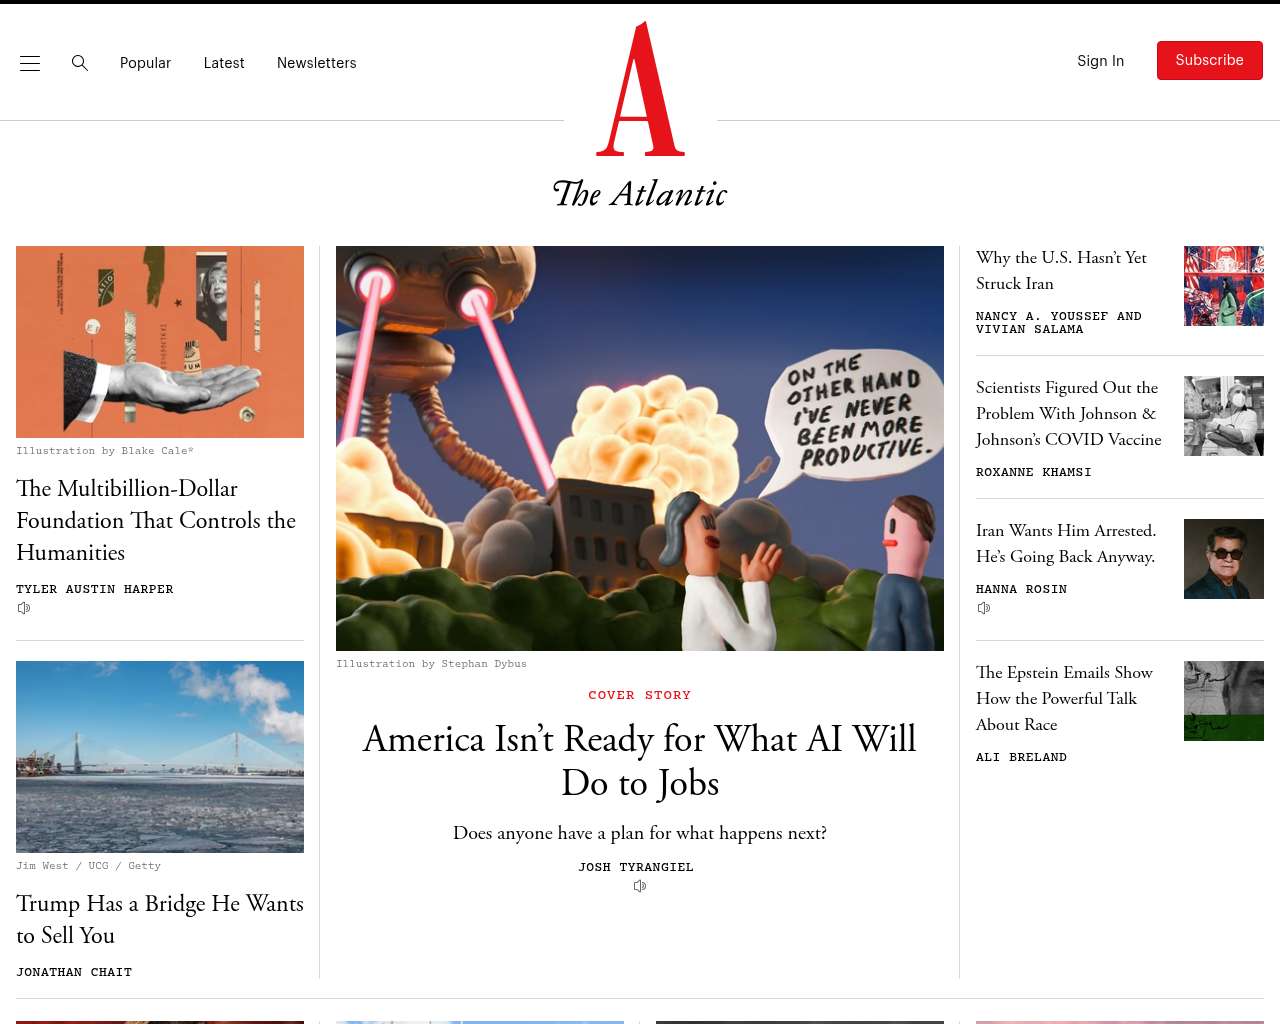Open author page for Josh Tyrangiel
This screenshot has height=1024, width=1280.
(636, 867)
